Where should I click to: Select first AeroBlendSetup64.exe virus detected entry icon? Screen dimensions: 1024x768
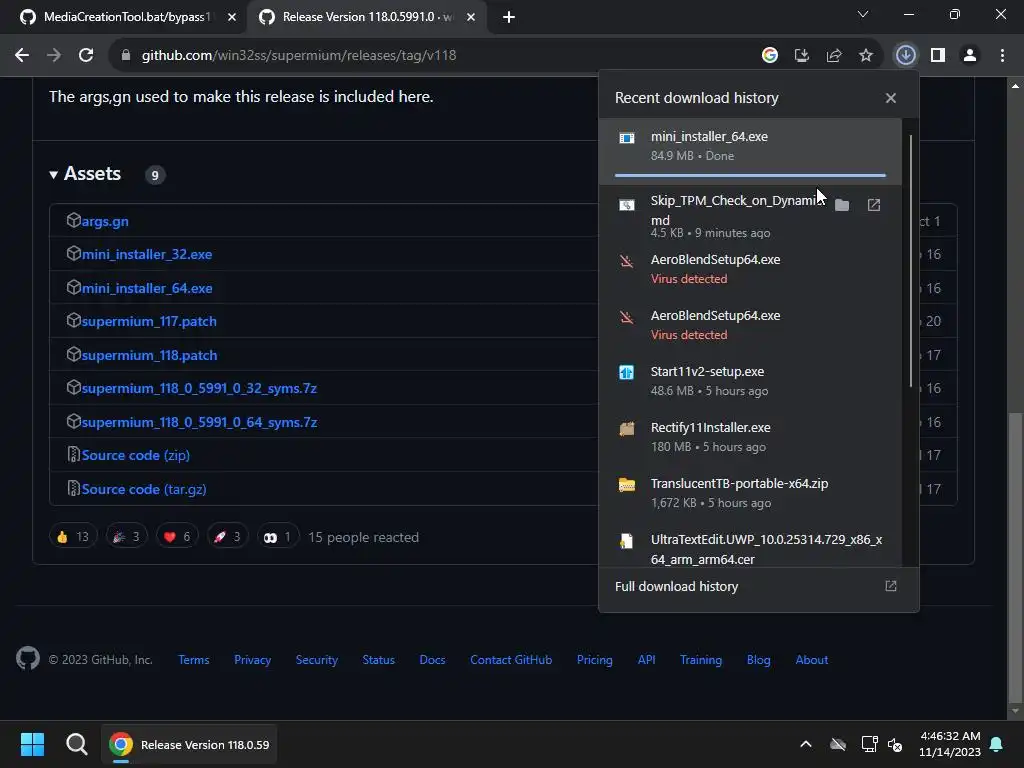point(626,262)
